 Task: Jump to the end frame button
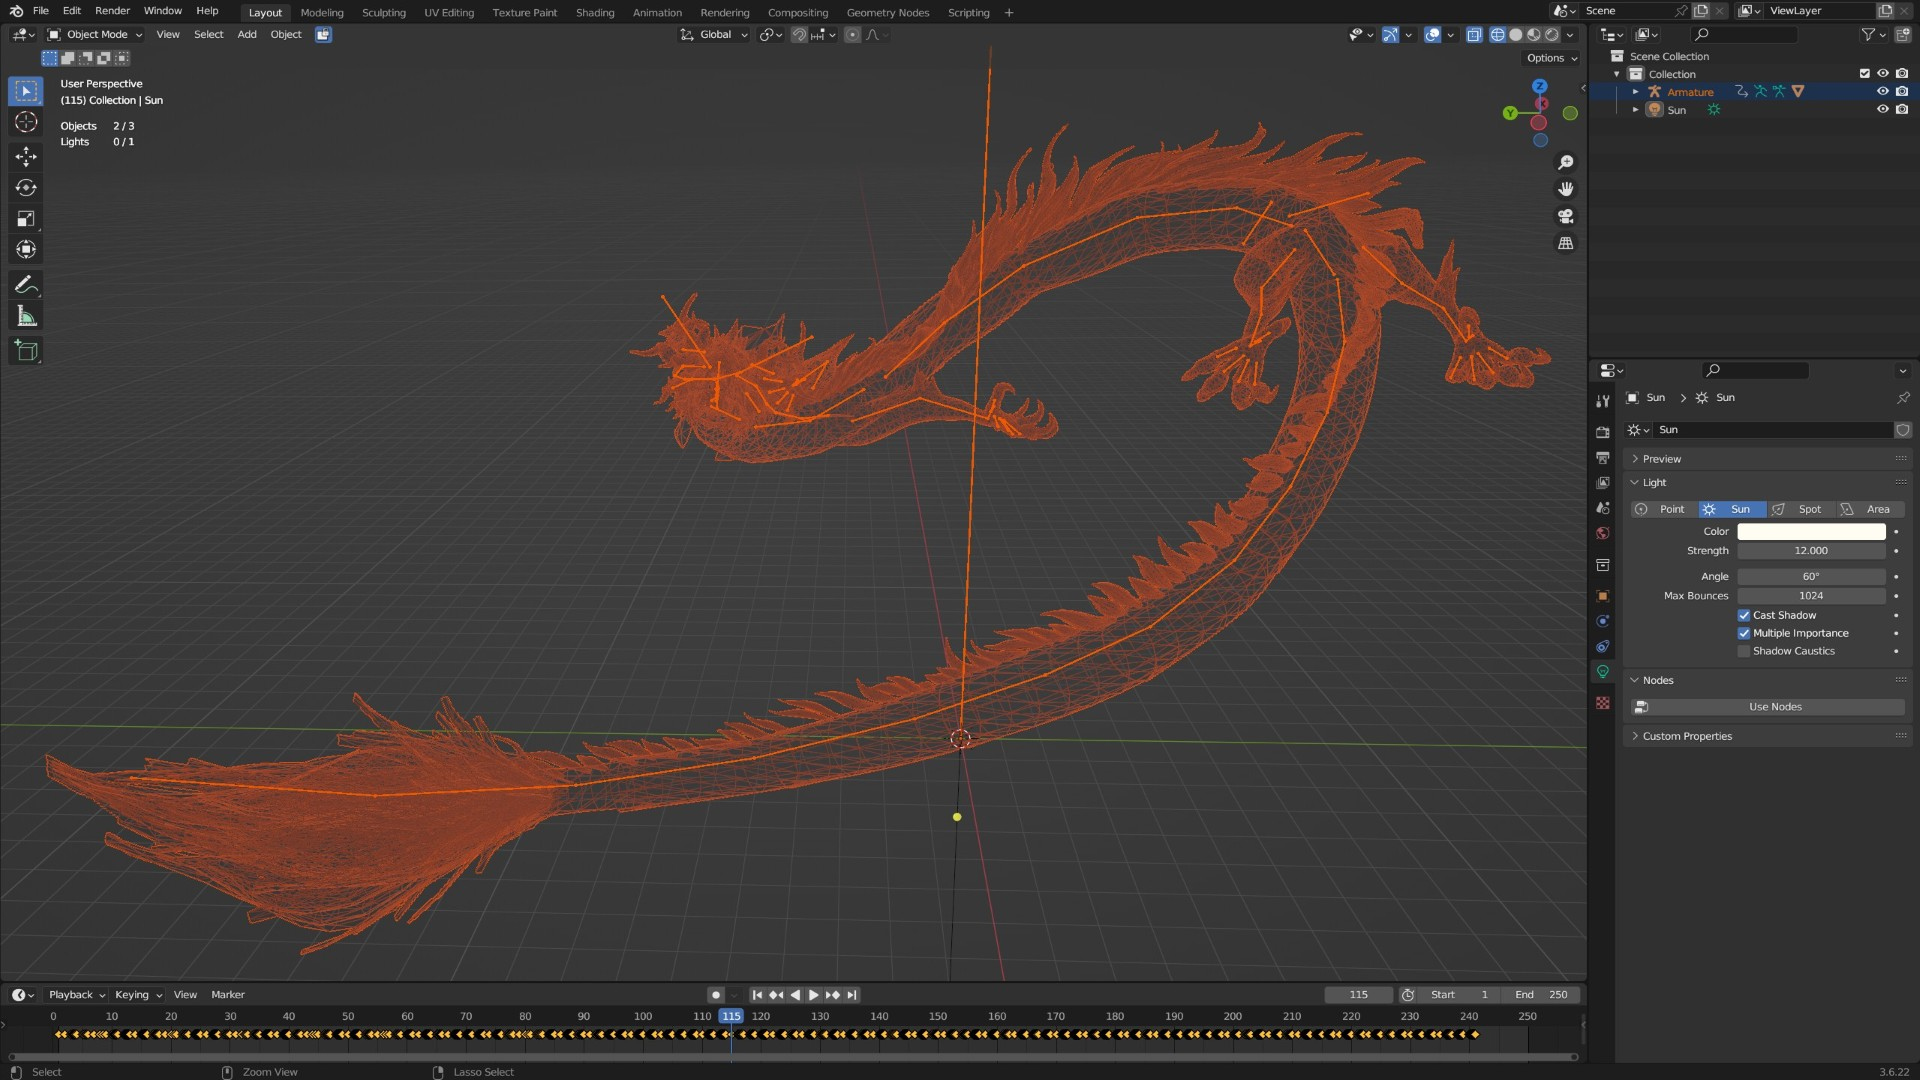tap(852, 995)
